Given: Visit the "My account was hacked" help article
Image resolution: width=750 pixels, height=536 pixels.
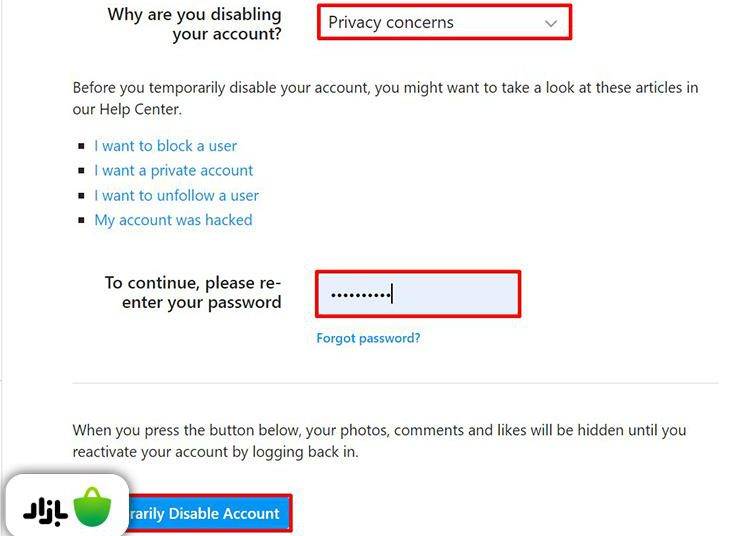Looking at the screenshot, I should coord(173,220).
